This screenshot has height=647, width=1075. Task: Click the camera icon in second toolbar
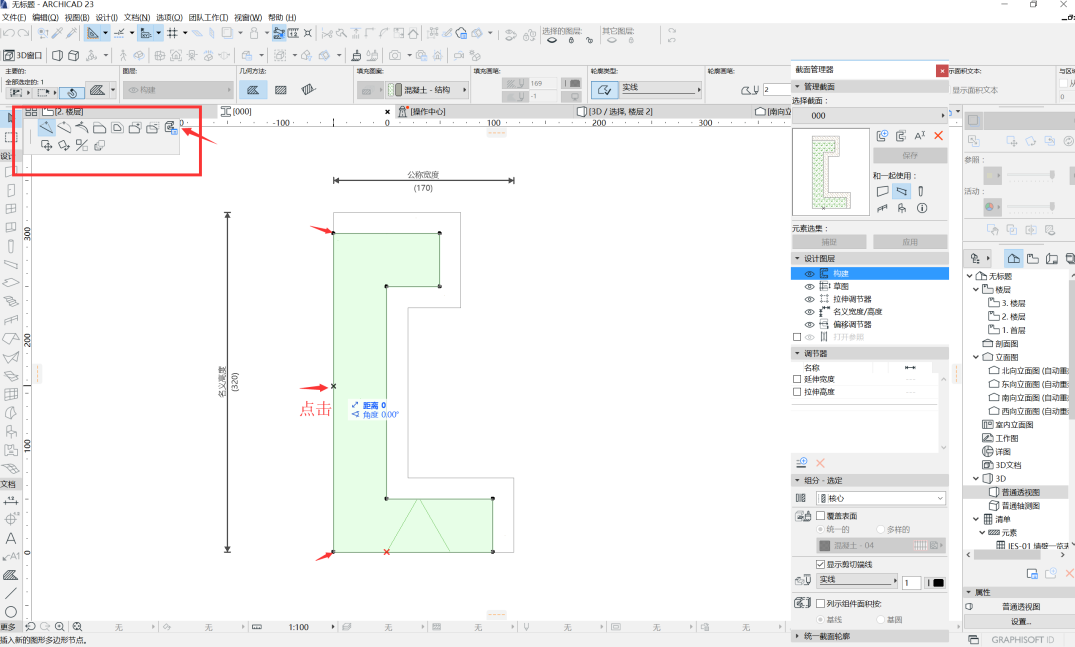(395, 55)
